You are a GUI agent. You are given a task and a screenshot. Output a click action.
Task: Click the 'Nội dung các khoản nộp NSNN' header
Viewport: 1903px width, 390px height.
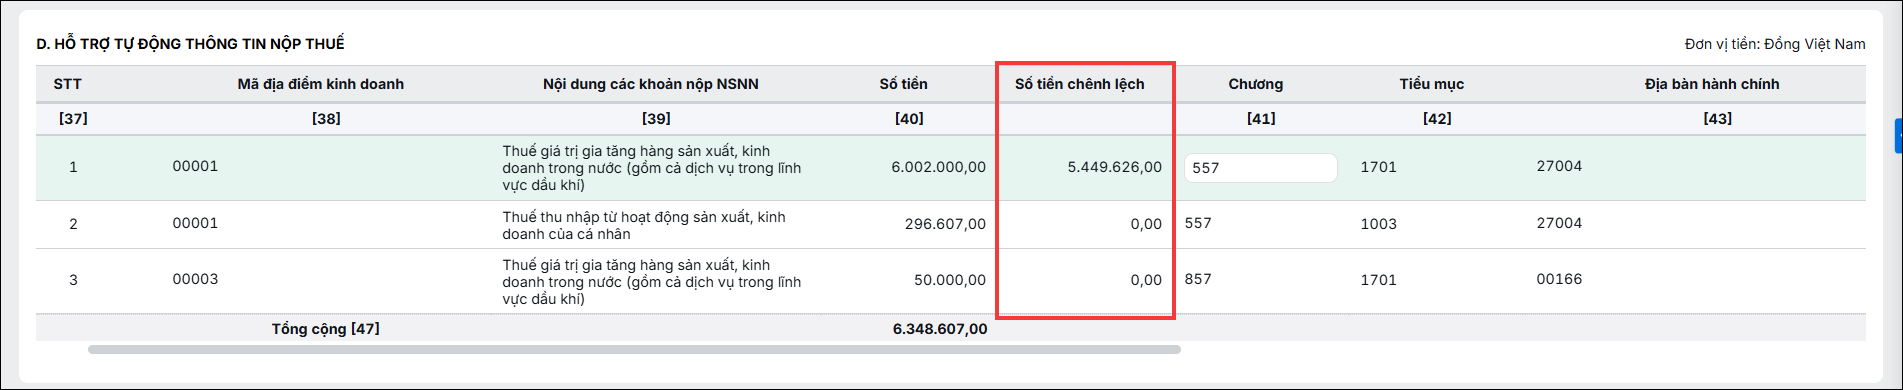[651, 84]
